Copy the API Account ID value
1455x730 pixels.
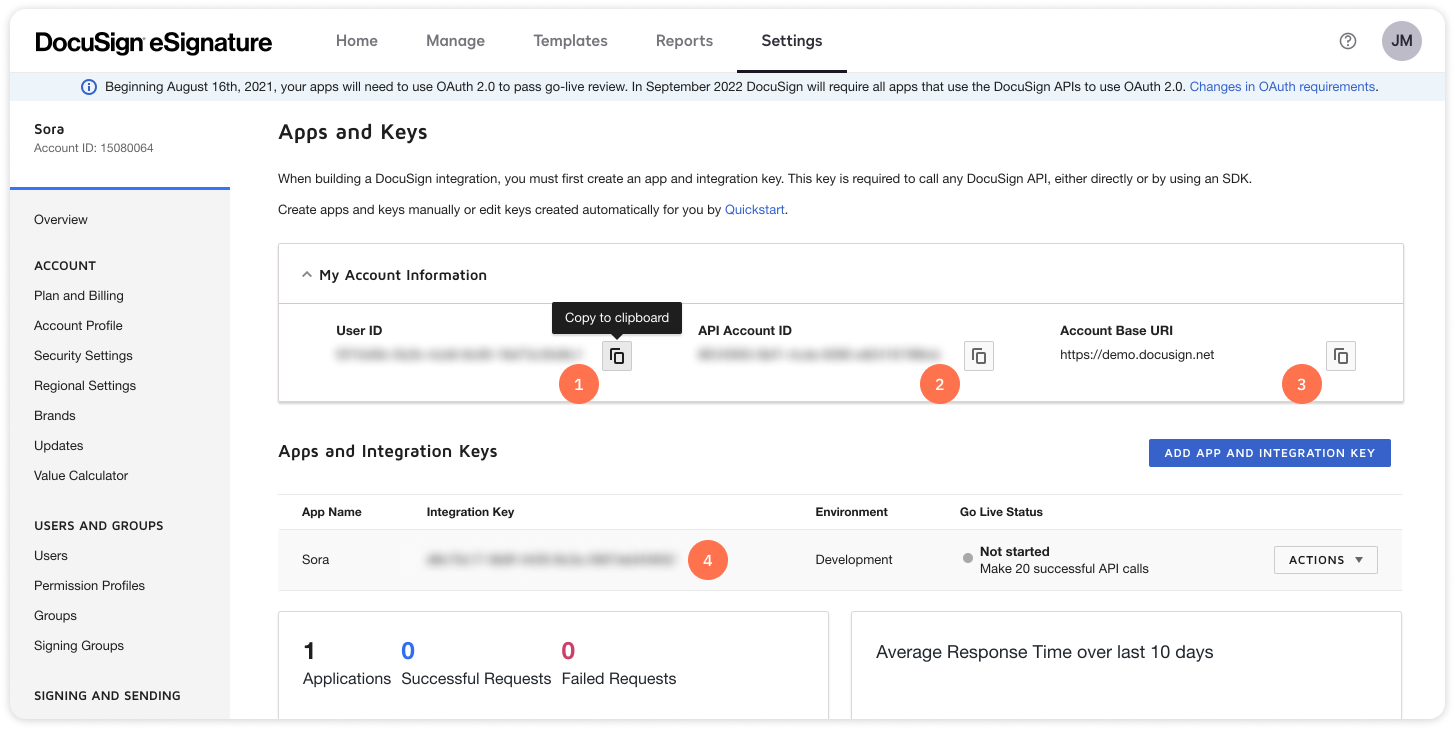[x=979, y=356]
